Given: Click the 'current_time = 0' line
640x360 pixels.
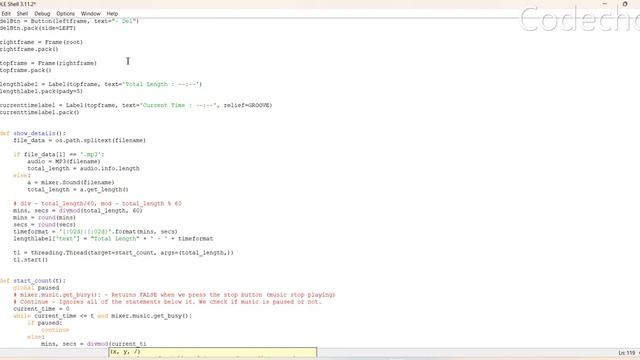Looking at the screenshot, I should [41, 309].
